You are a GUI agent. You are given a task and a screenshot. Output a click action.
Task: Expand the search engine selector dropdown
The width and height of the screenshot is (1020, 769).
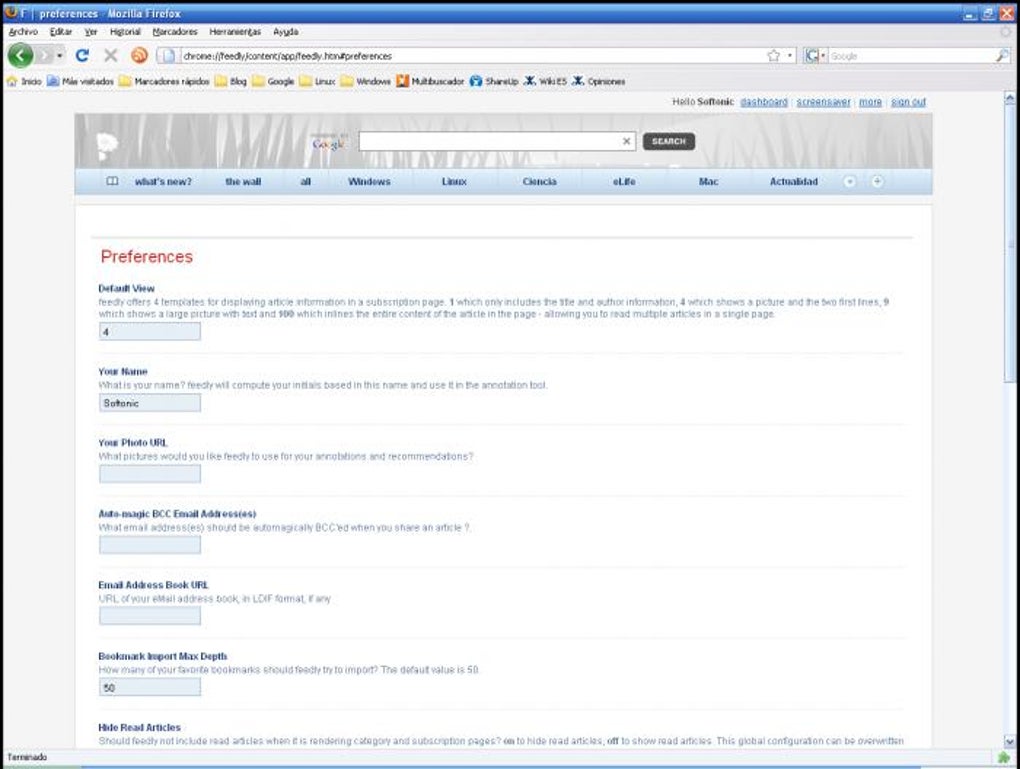pyautogui.click(x=814, y=56)
